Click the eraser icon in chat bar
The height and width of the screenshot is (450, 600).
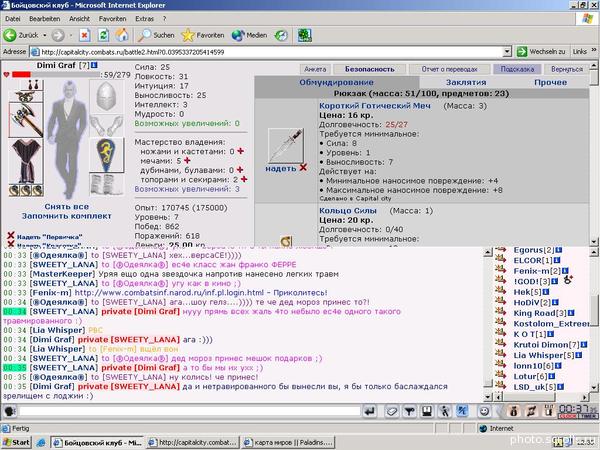pyautogui.click(x=391, y=412)
